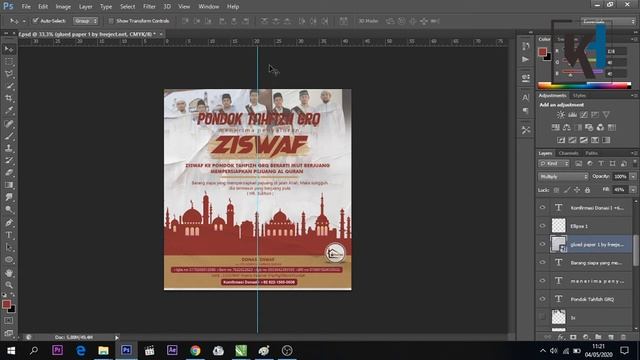Open the Layers panel flyout menu
Image resolution: width=640 pixels, height=360 pixels.
(x=634, y=153)
